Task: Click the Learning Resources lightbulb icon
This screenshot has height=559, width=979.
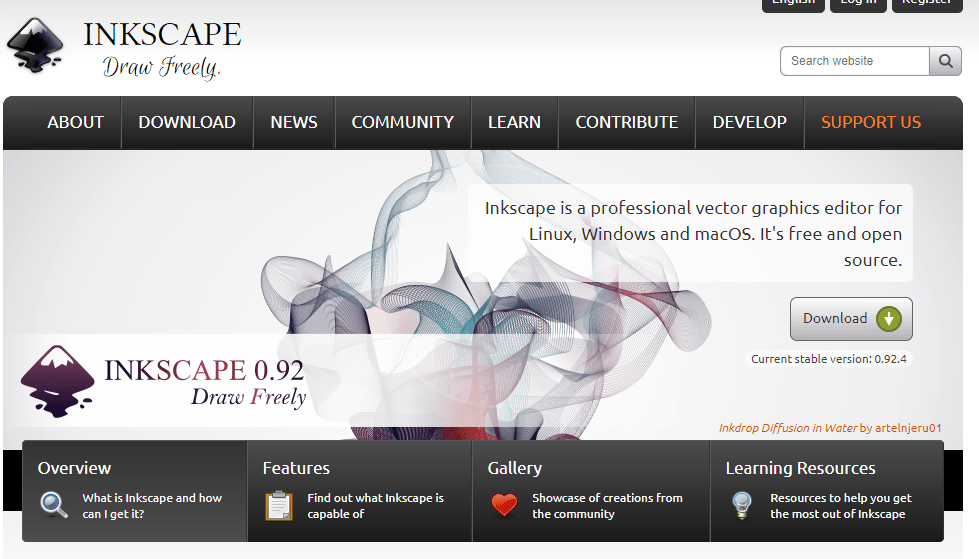Action: point(742,505)
